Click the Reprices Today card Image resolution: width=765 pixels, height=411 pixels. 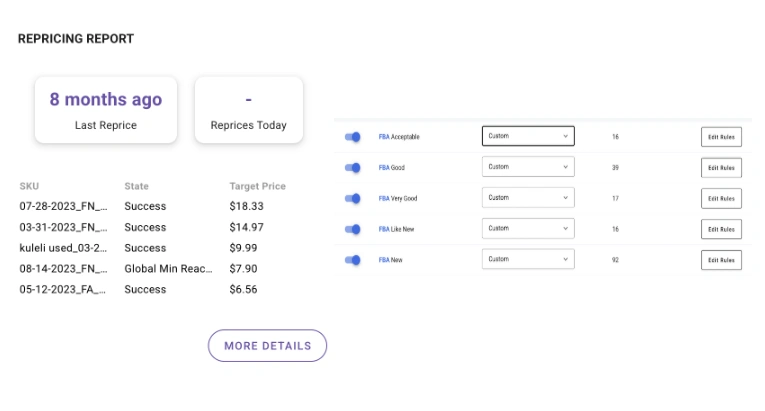[x=249, y=110]
